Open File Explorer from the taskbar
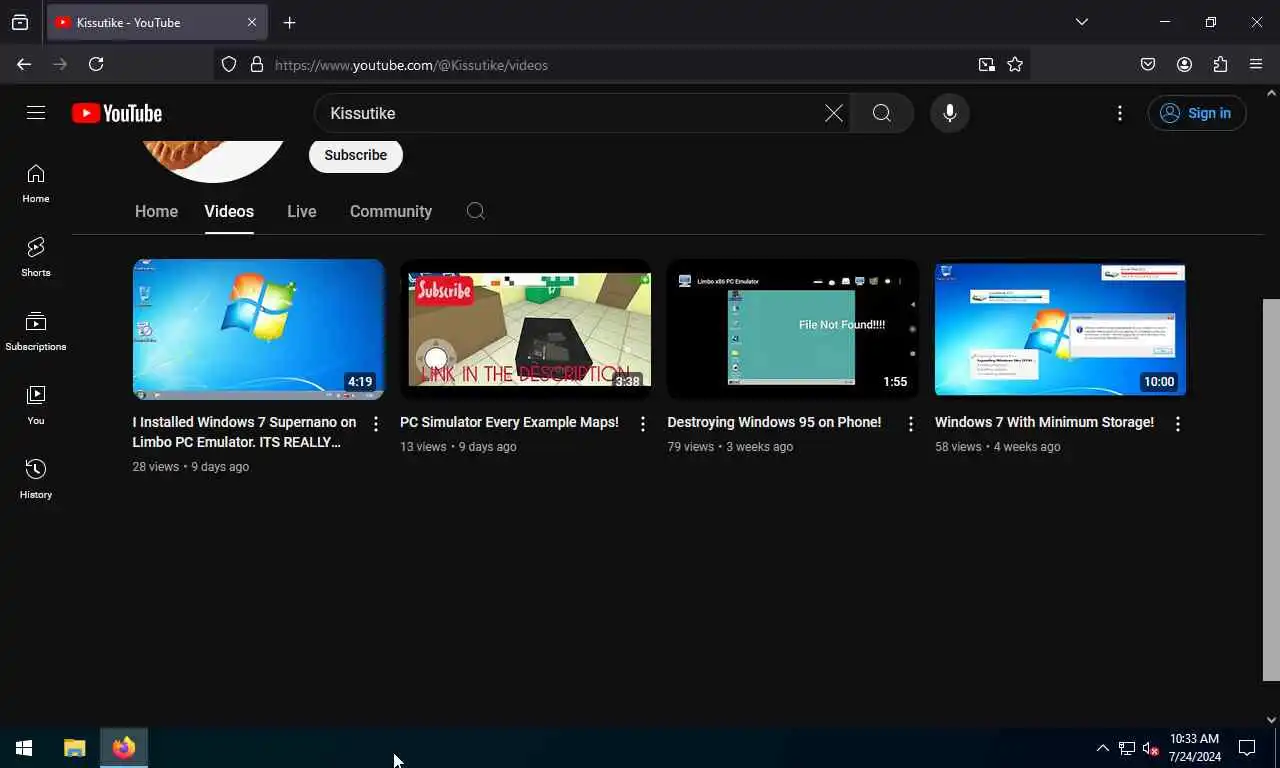 tap(75, 748)
